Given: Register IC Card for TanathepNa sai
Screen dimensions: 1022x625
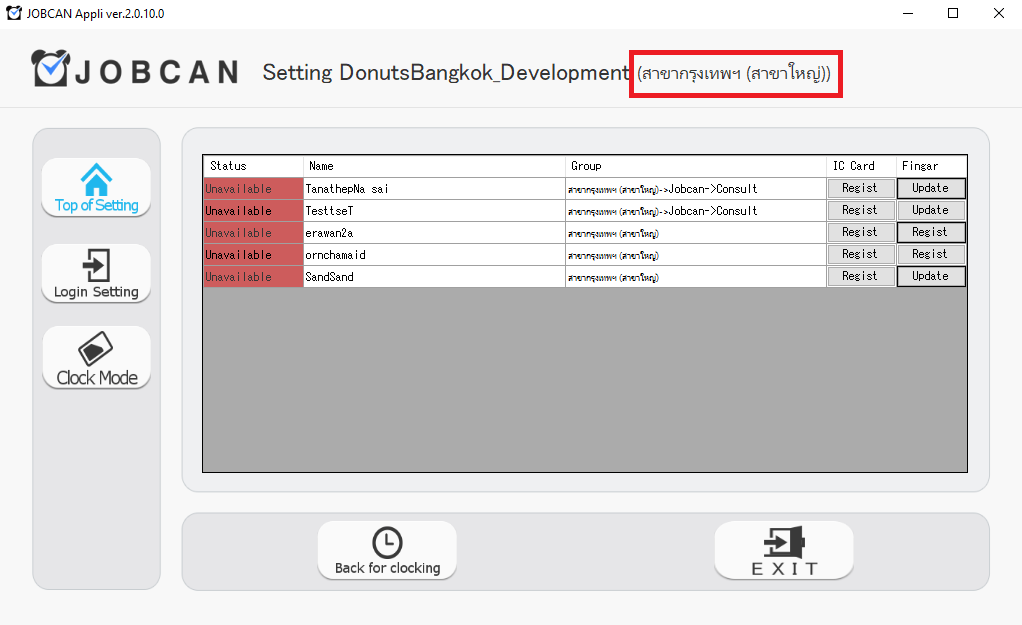Looking at the screenshot, I should tap(860, 188).
